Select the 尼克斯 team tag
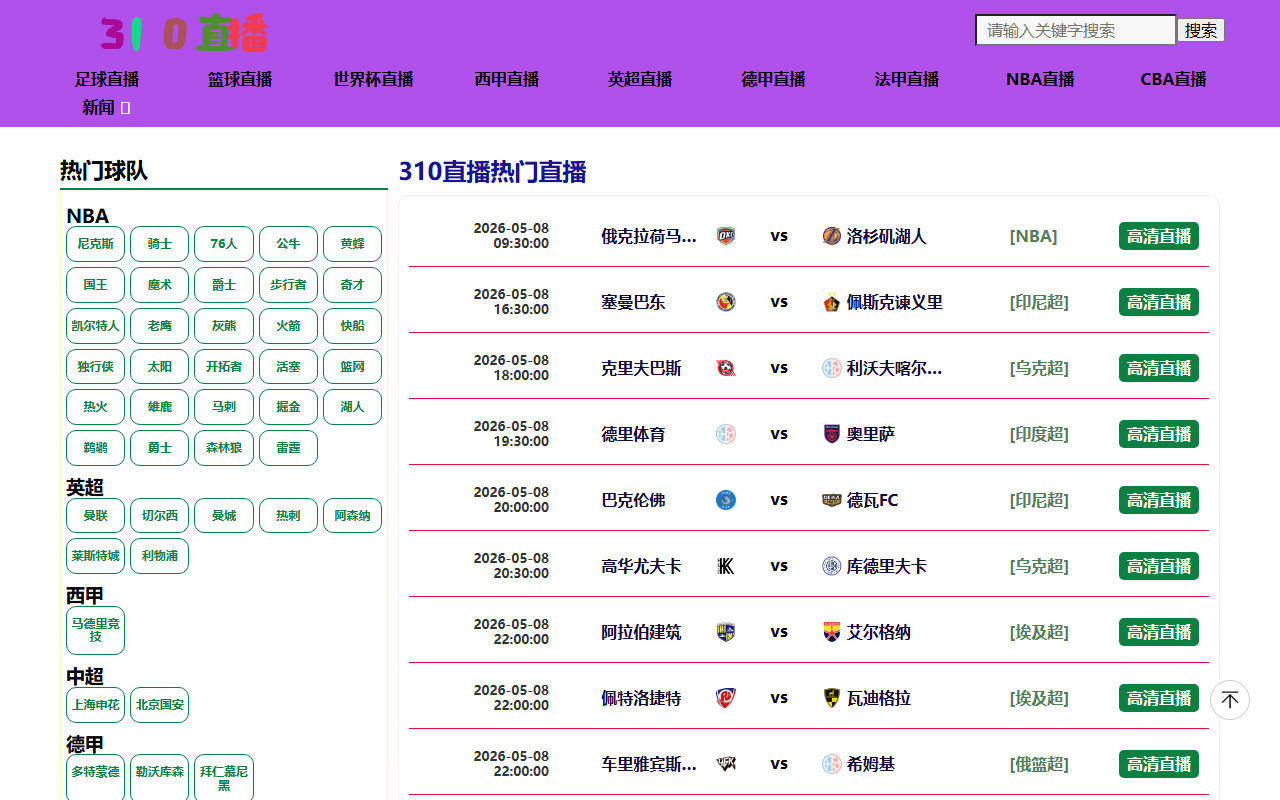The width and height of the screenshot is (1280, 800). tap(95, 244)
